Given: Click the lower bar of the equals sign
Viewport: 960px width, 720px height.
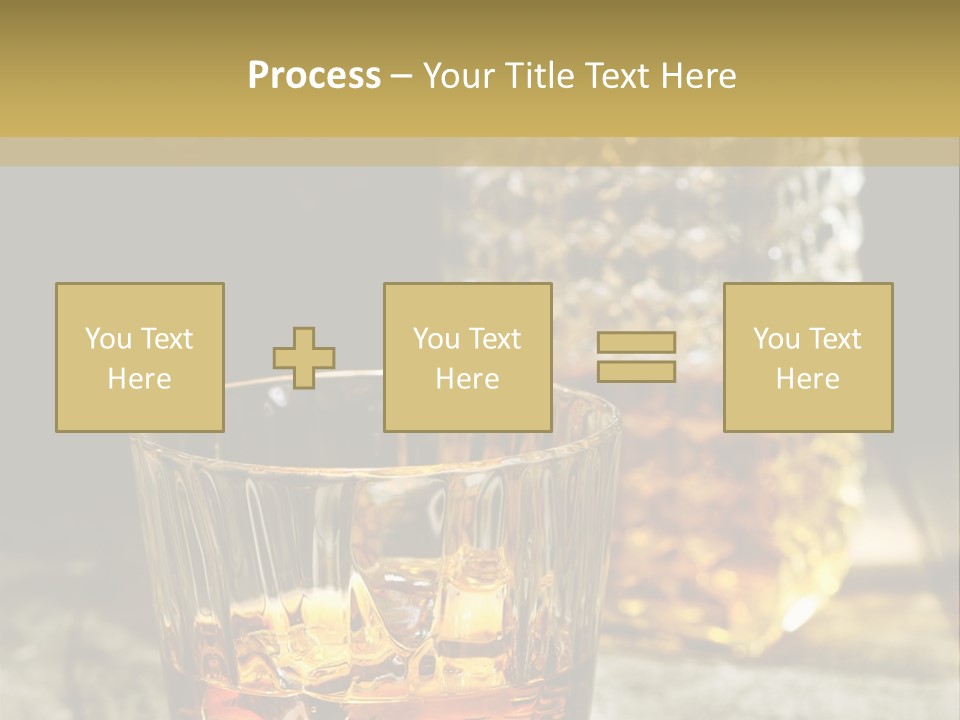Looking at the screenshot, I should [x=636, y=371].
